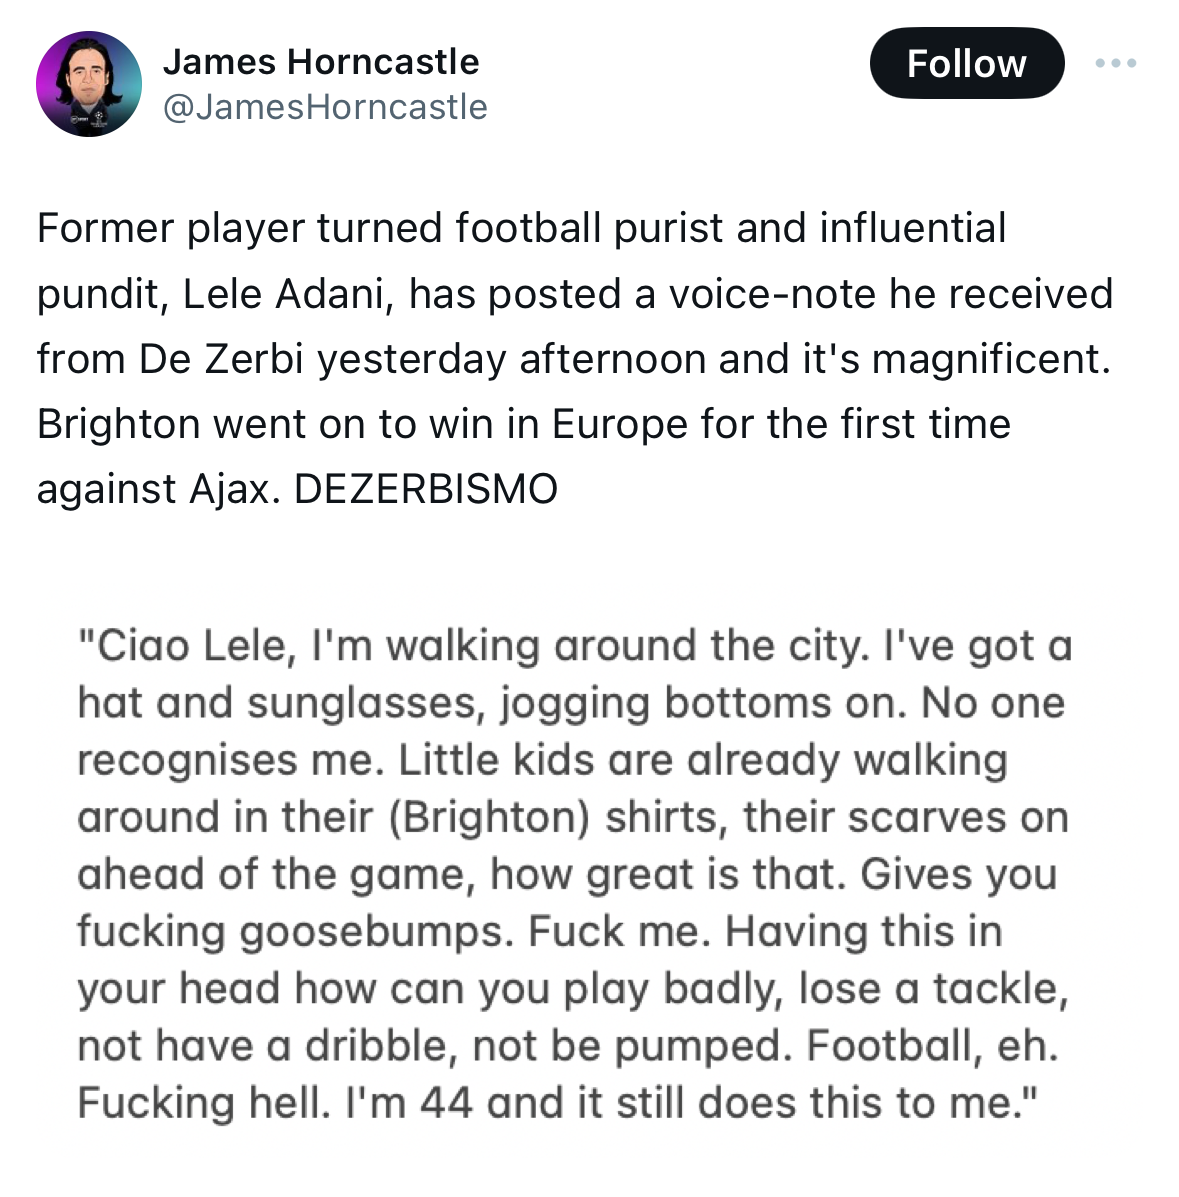Viewport: 1179px width, 1197px height.
Task: Click the word DEZERBISMO in the tweet
Action: [x=426, y=489]
